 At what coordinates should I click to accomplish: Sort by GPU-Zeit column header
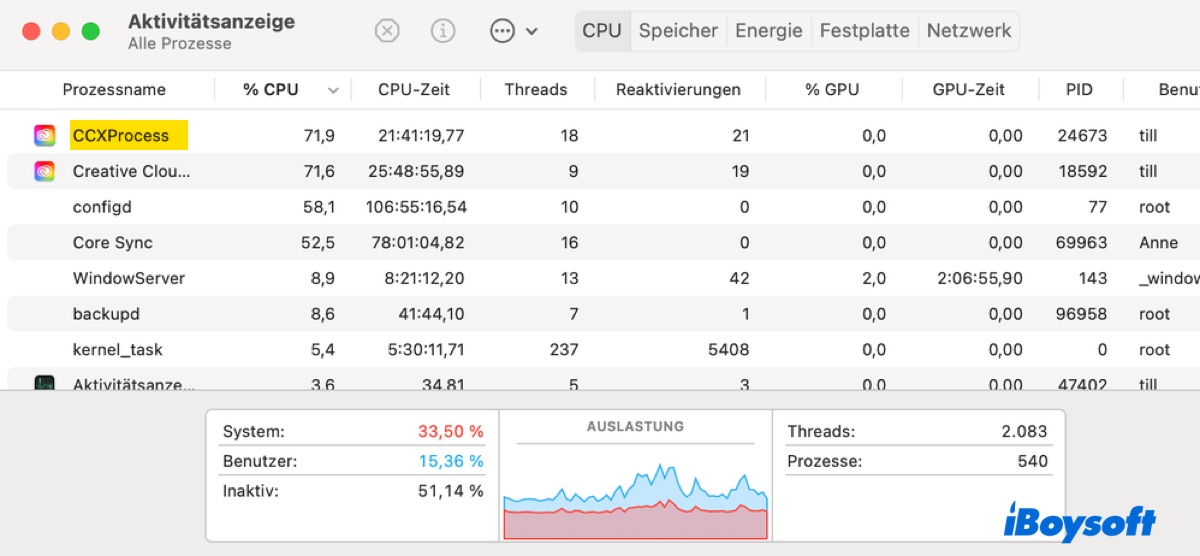[969, 90]
